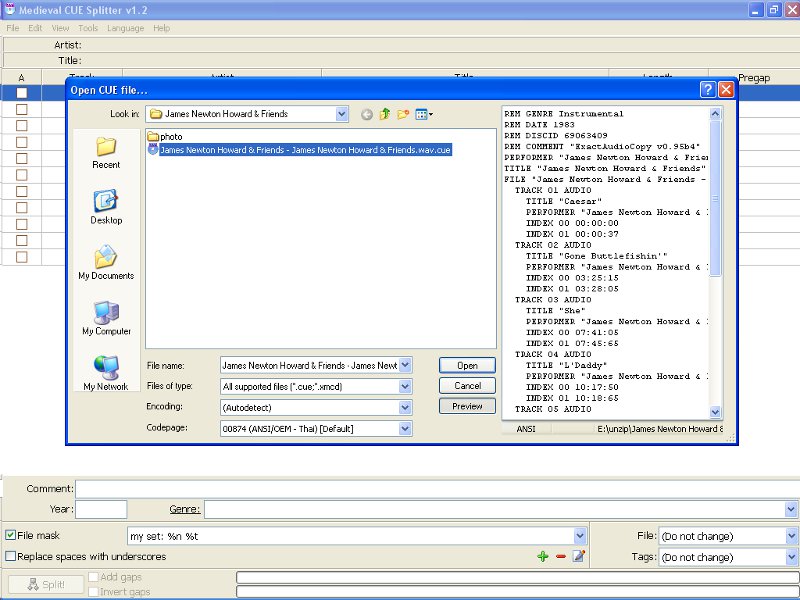Open the Edit menu

(x=35, y=28)
